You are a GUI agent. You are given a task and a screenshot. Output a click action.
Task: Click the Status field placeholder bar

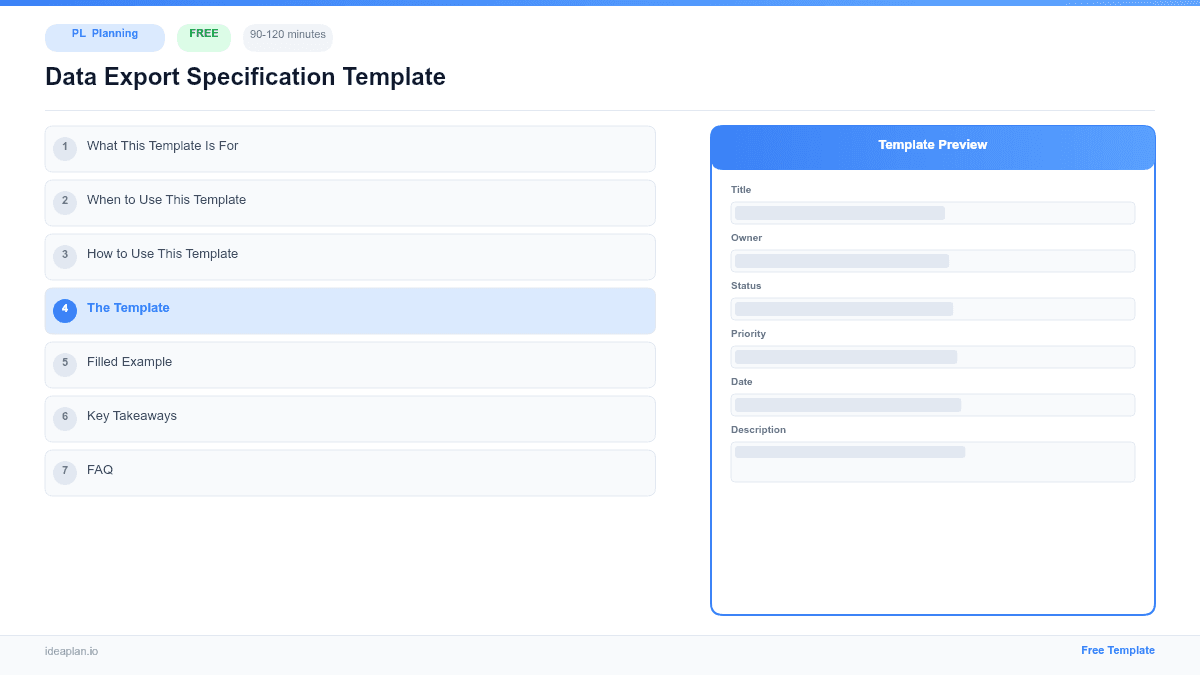(x=932, y=309)
